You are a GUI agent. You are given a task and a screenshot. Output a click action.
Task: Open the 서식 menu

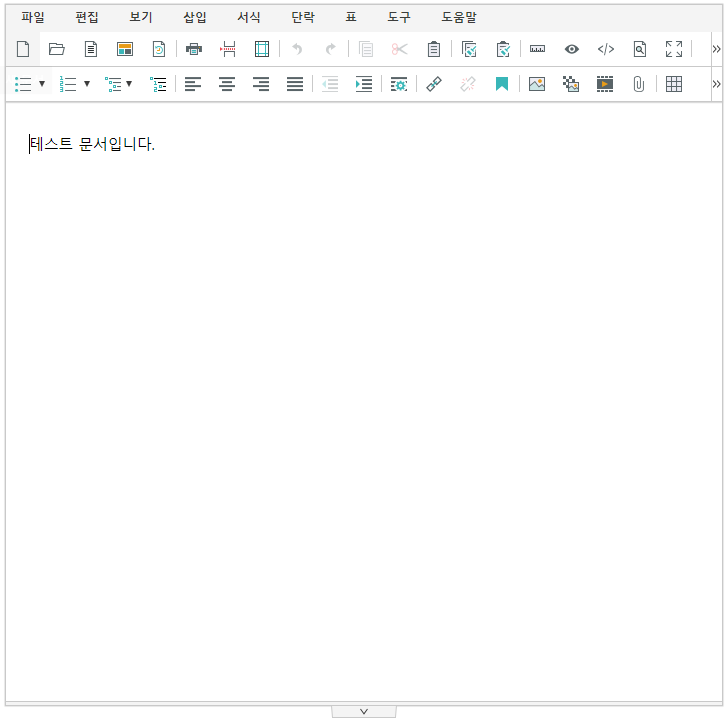click(x=249, y=17)
